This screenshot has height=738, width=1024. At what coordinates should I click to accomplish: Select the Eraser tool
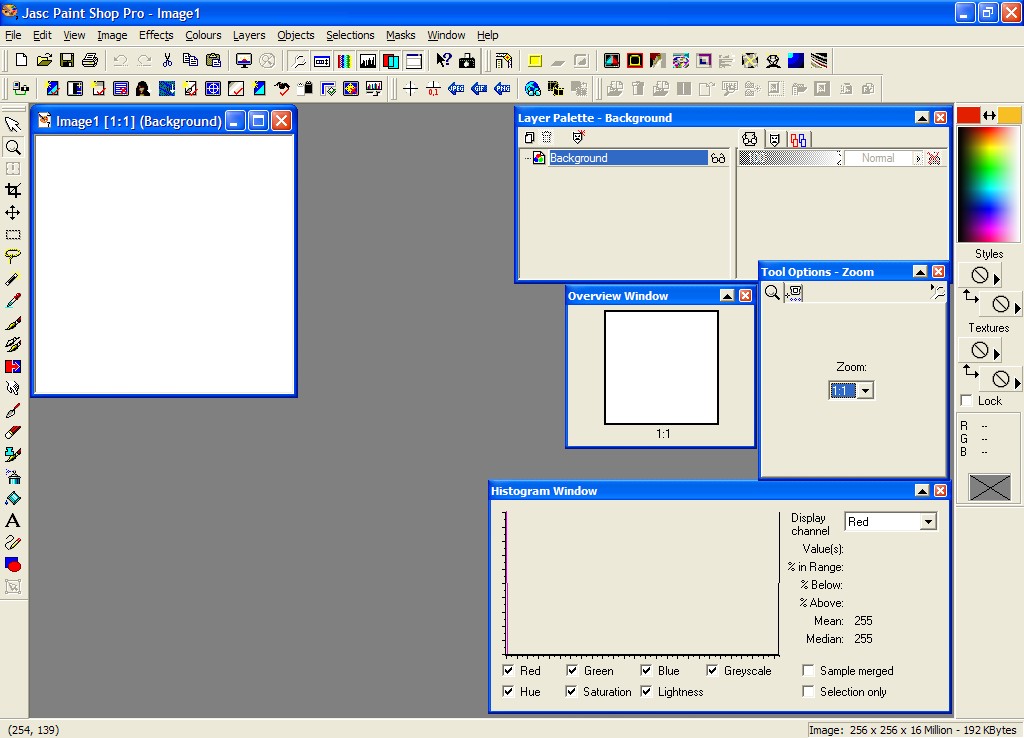pyautogui.click(x=12, y=432)
